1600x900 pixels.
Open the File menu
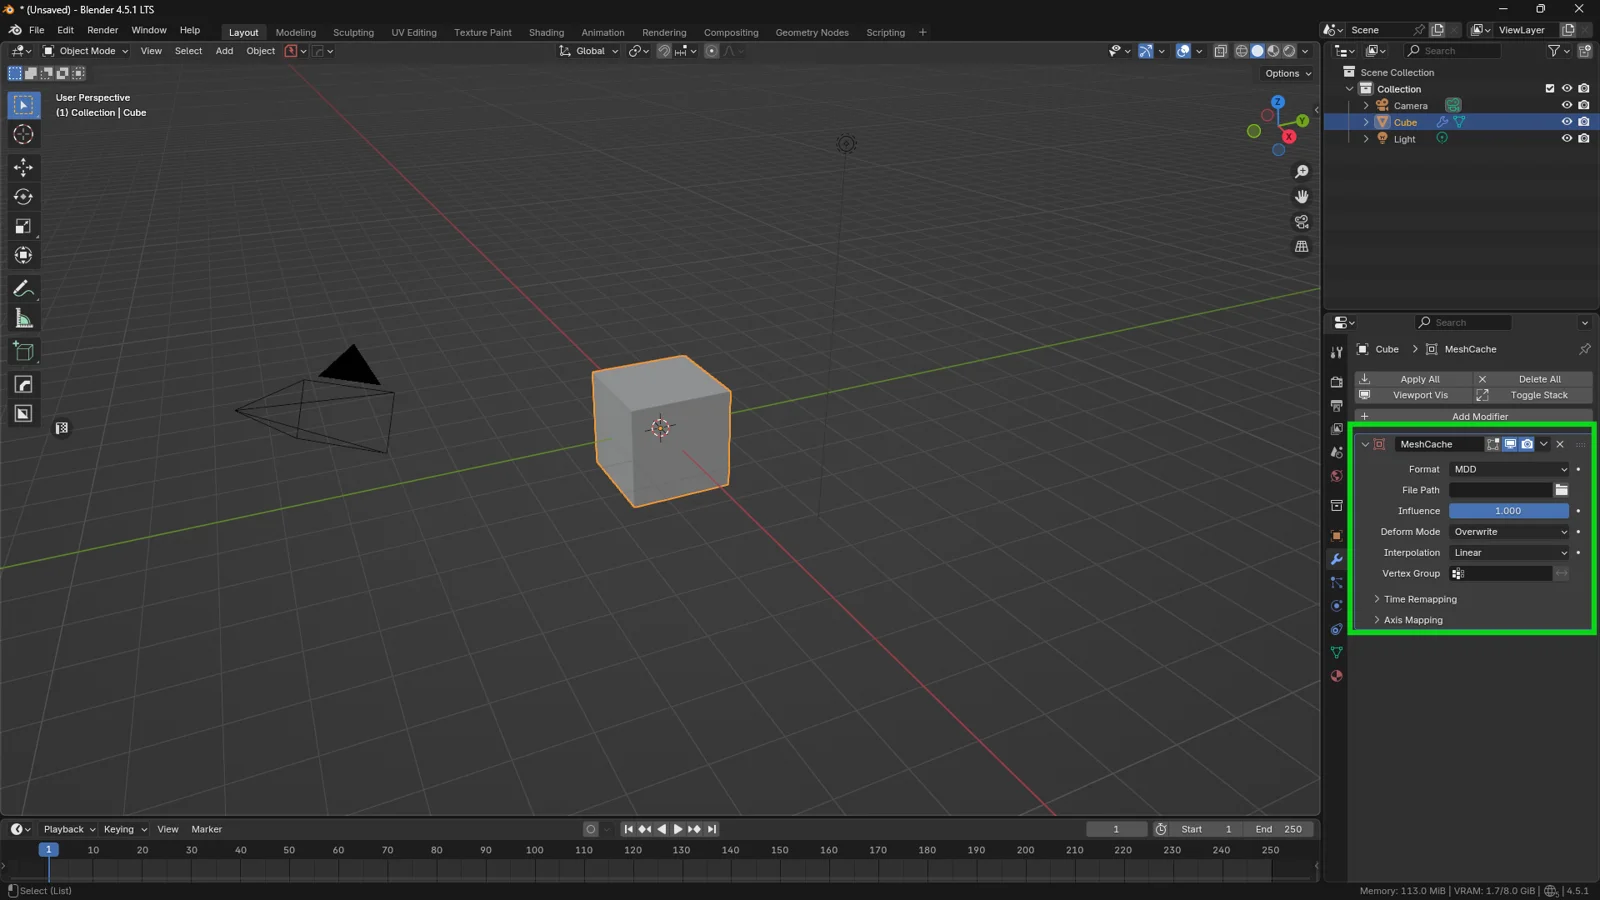click(x=36, y=30)
